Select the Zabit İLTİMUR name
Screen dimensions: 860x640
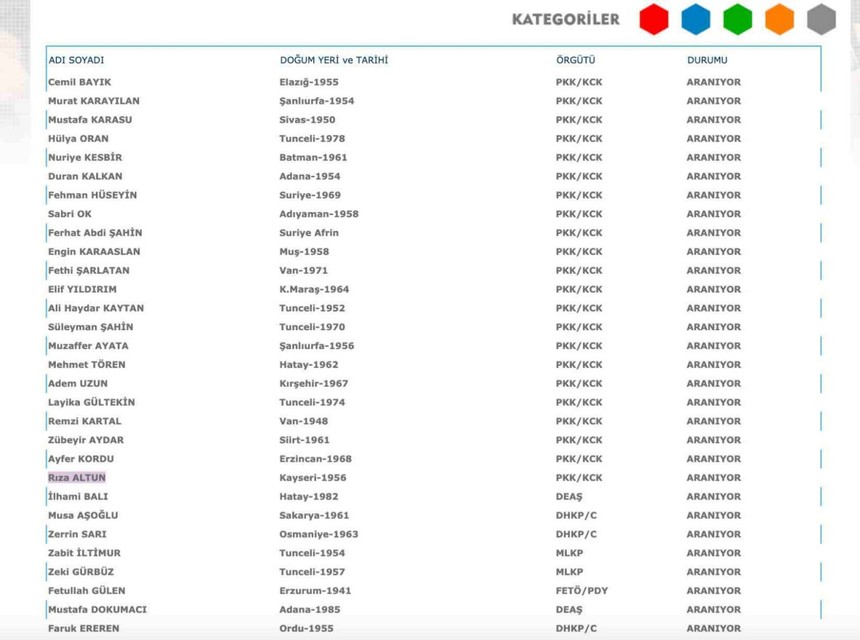[84, 553]
